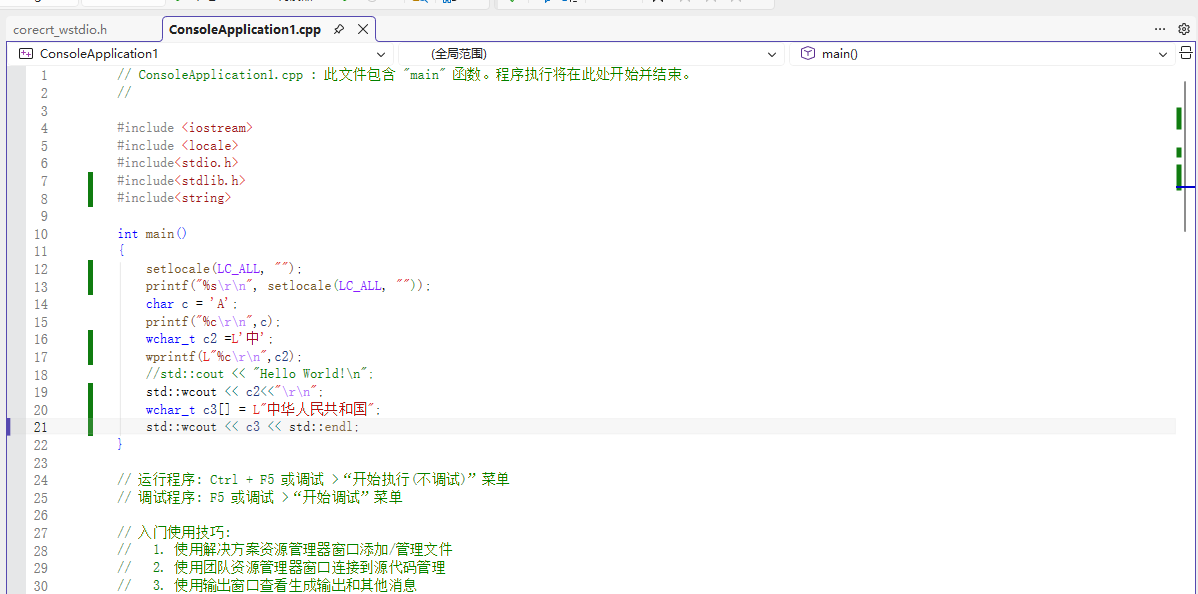Click the first comment line about main 函数
1198x594 pixels.
pyautogui.click(x=406, y=75)
